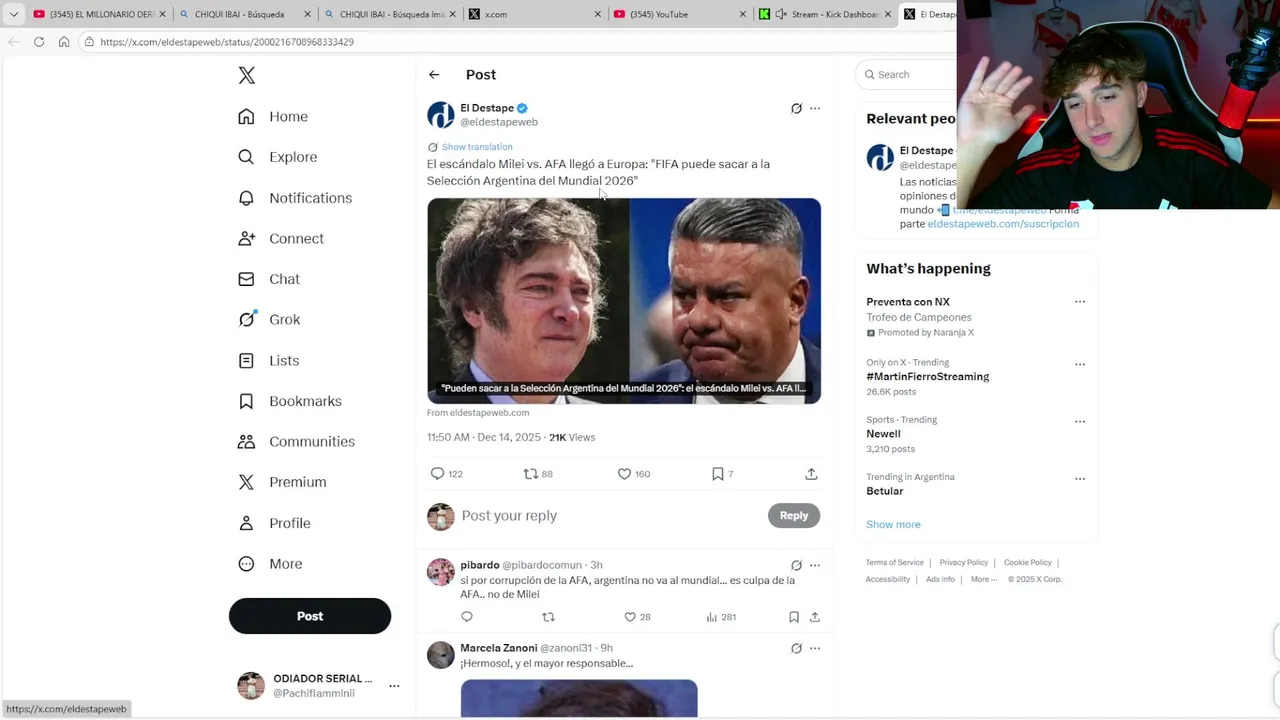This screenshot has width=1280, height=720.
Task: Reload the page in browser toolbar
Action: 39,42
